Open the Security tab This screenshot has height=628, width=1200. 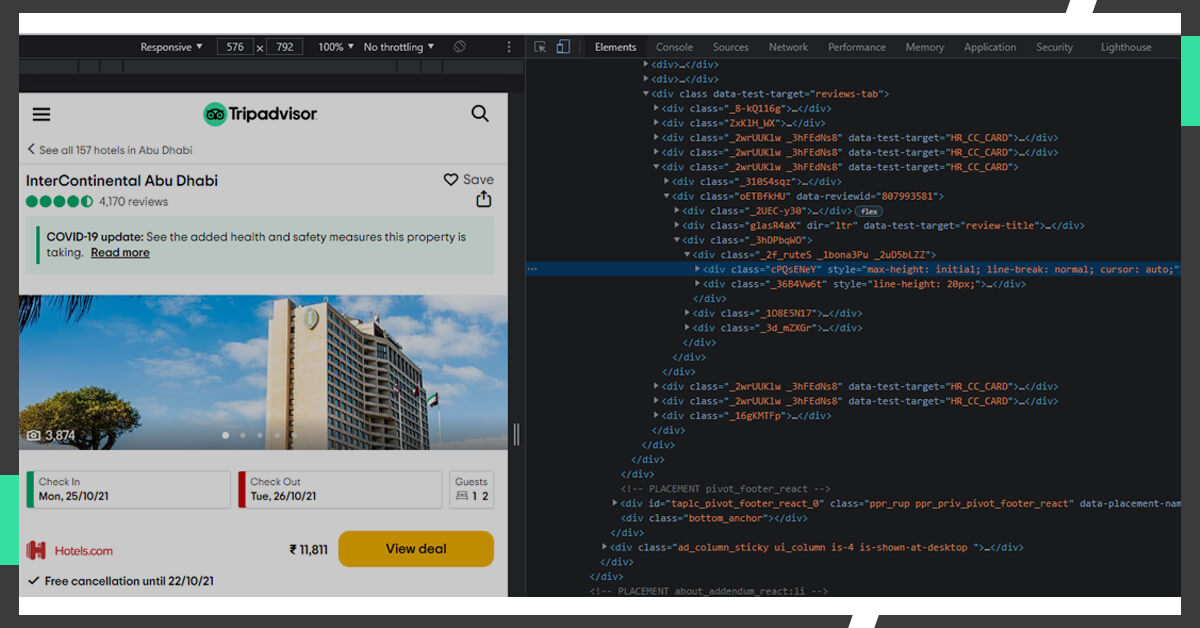pos(1054,47)
